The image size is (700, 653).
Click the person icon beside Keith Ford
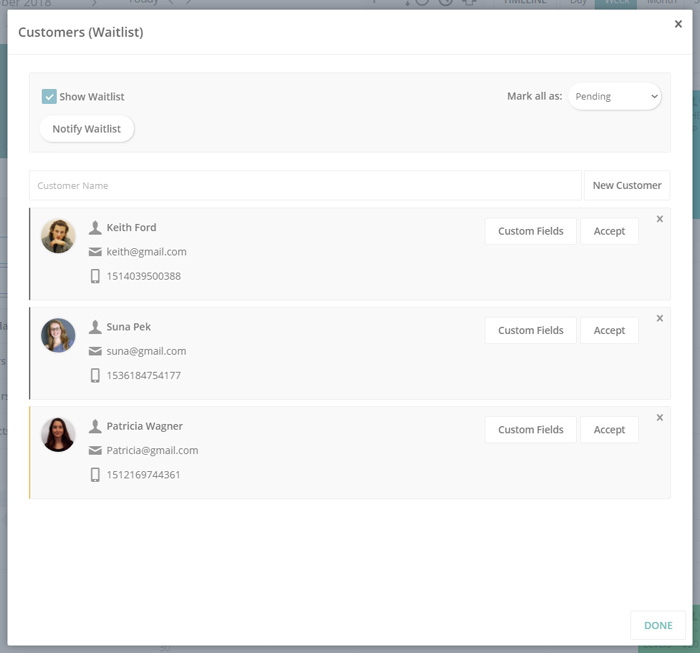[95, 228]
